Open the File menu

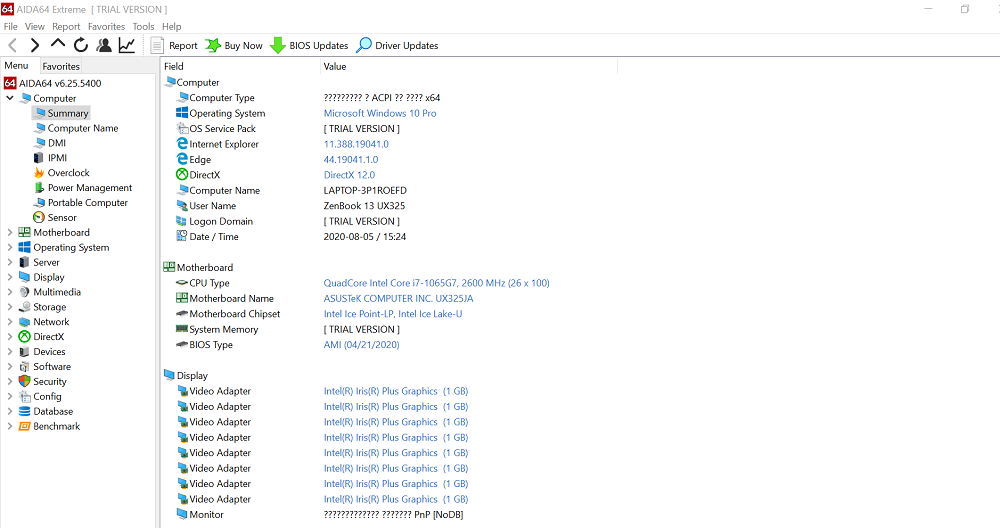[11, 26]
